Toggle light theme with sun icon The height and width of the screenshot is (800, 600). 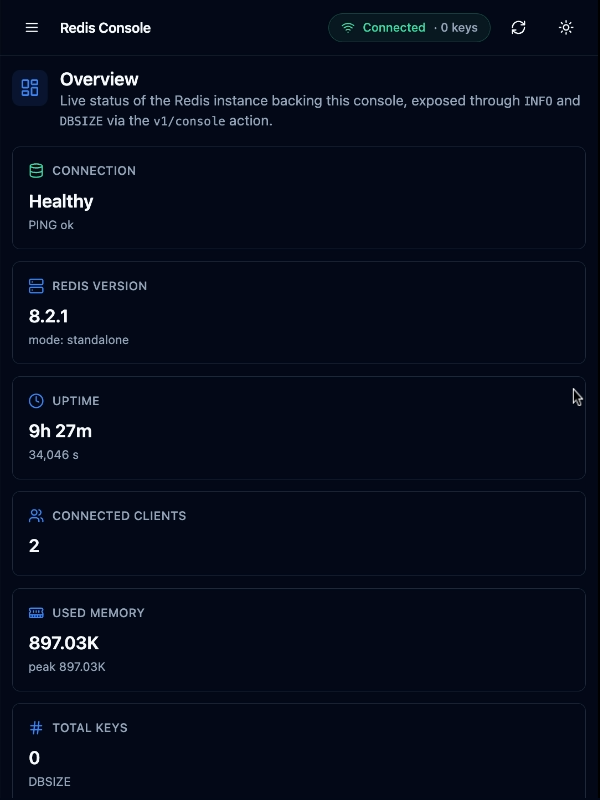pyautogui.click(x=566, y=28)
